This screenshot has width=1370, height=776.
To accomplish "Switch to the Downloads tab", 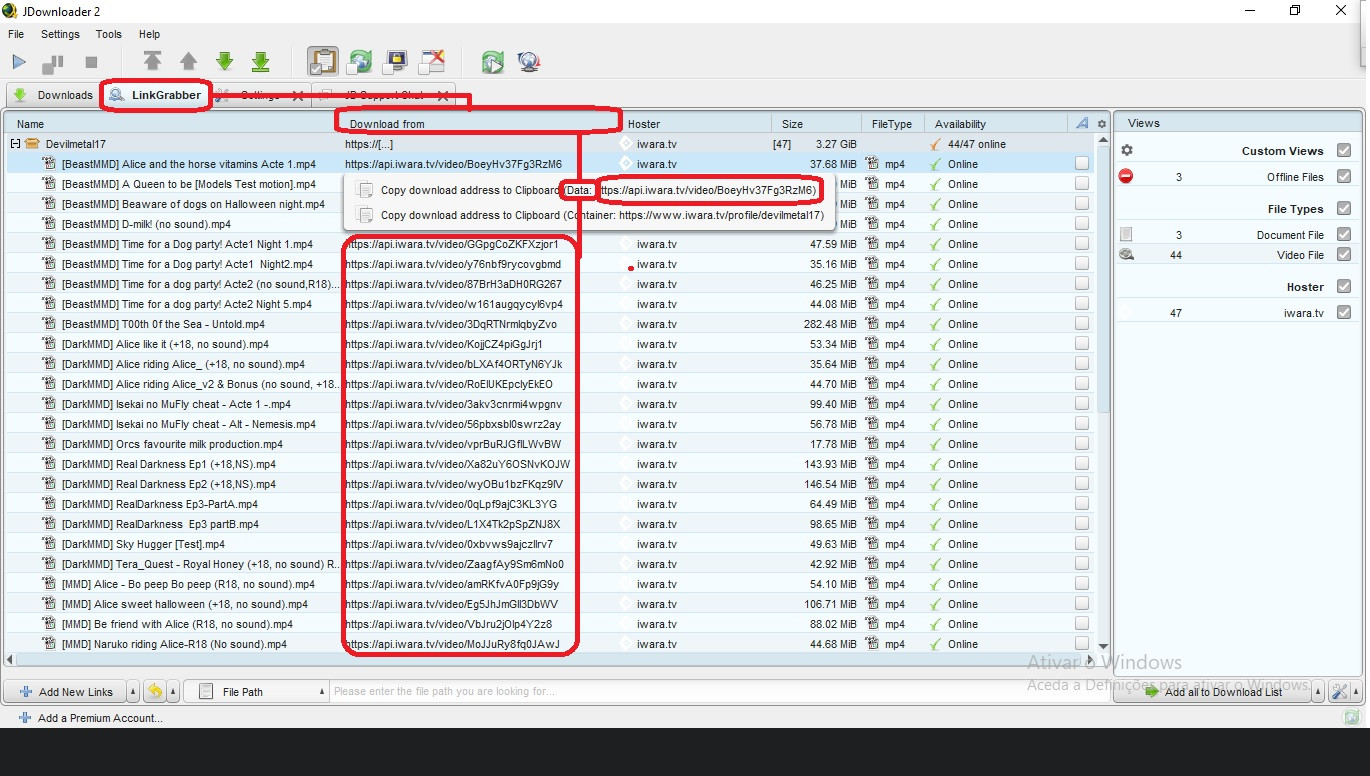I will click(x=54, y=95).
